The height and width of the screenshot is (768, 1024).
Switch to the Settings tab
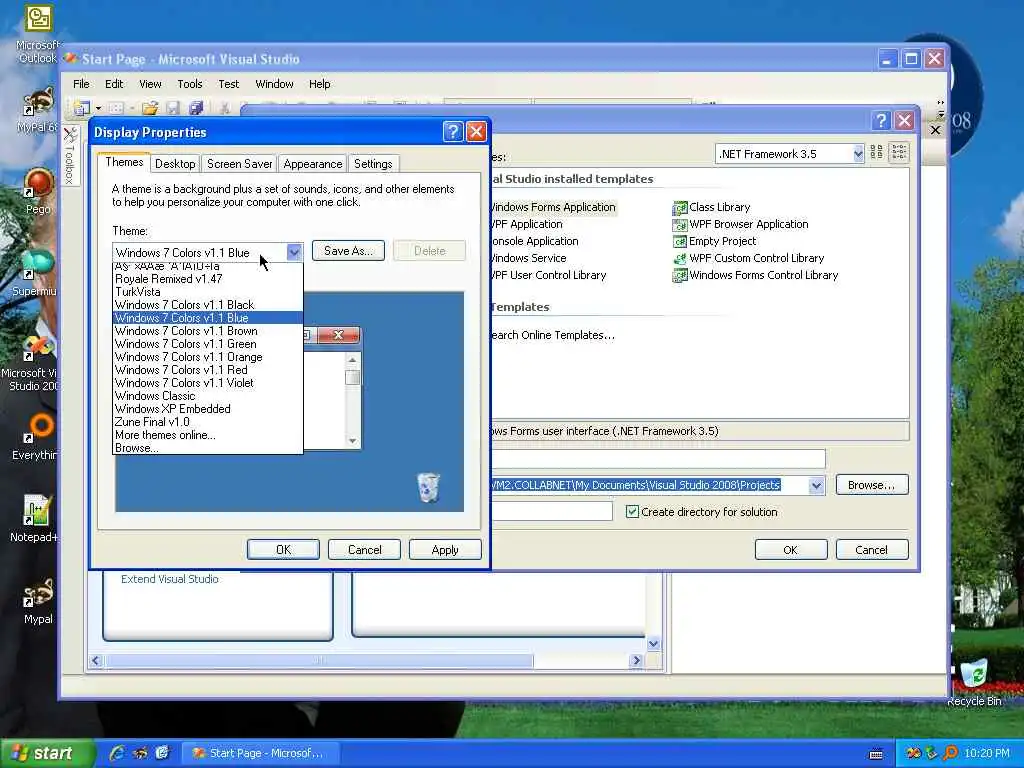pyautogui.click(x=373, y=164)
